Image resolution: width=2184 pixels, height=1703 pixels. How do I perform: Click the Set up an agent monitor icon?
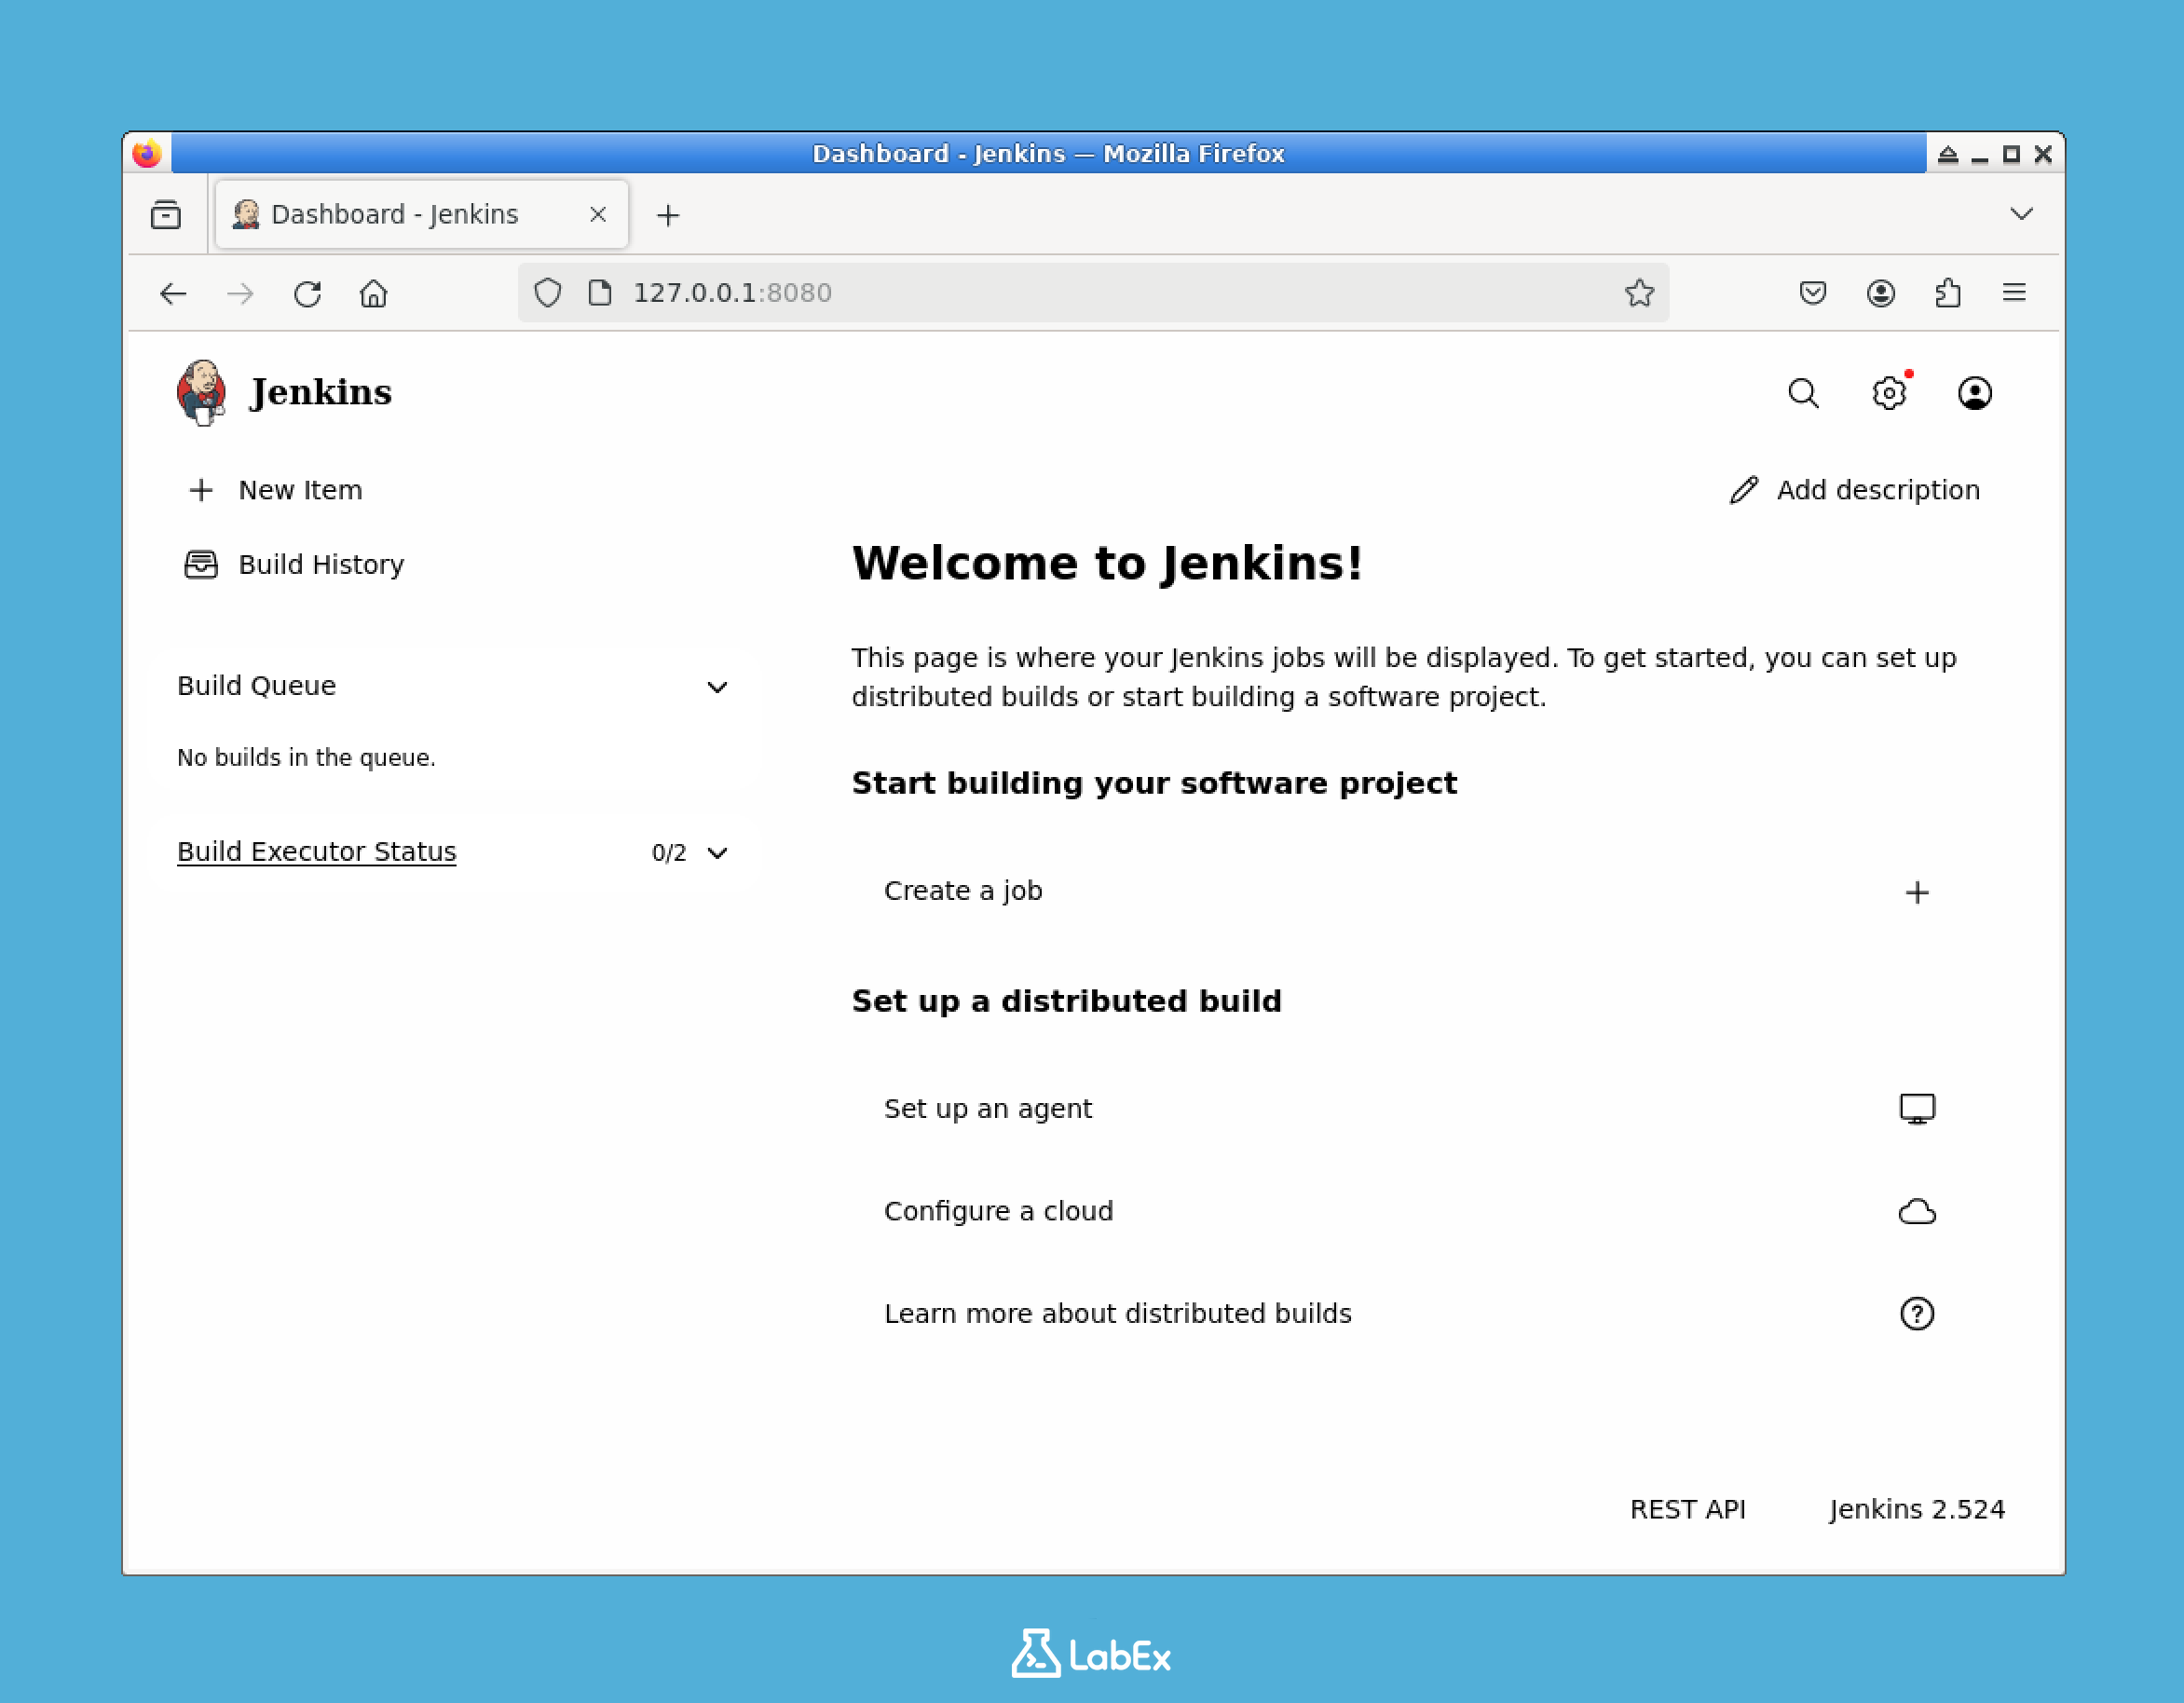1917,1108
